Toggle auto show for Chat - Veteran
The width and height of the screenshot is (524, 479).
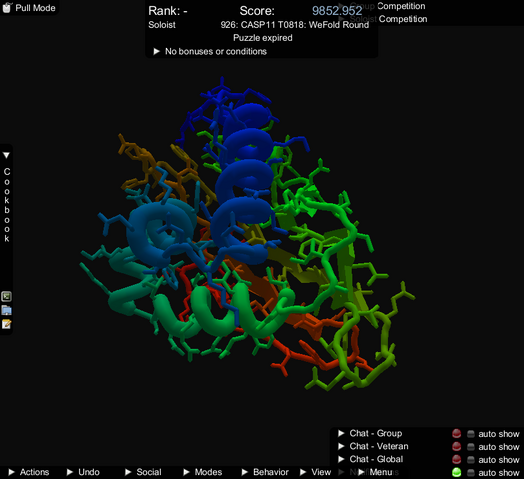coord(471,447)
